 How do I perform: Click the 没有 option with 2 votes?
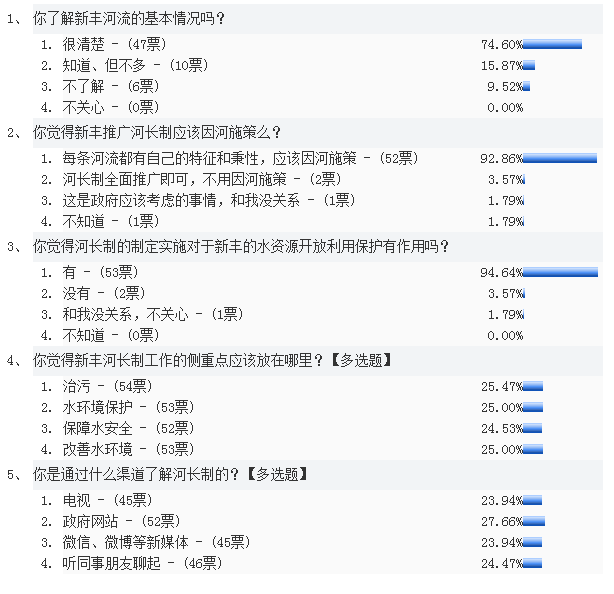(104, 293)
